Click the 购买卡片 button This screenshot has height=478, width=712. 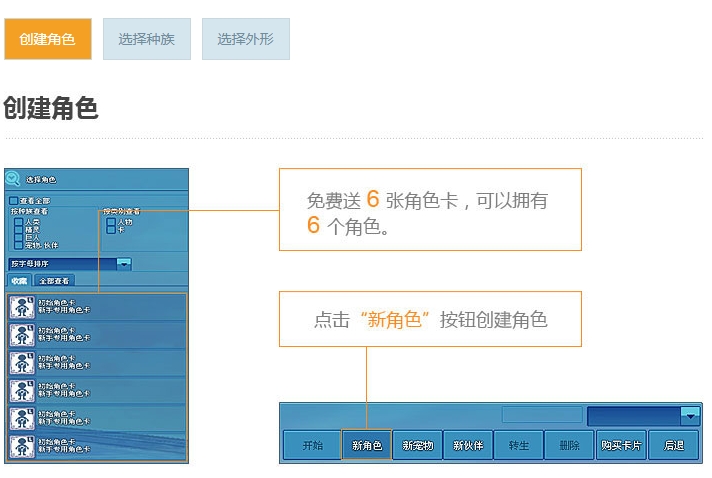coord(622,445)
